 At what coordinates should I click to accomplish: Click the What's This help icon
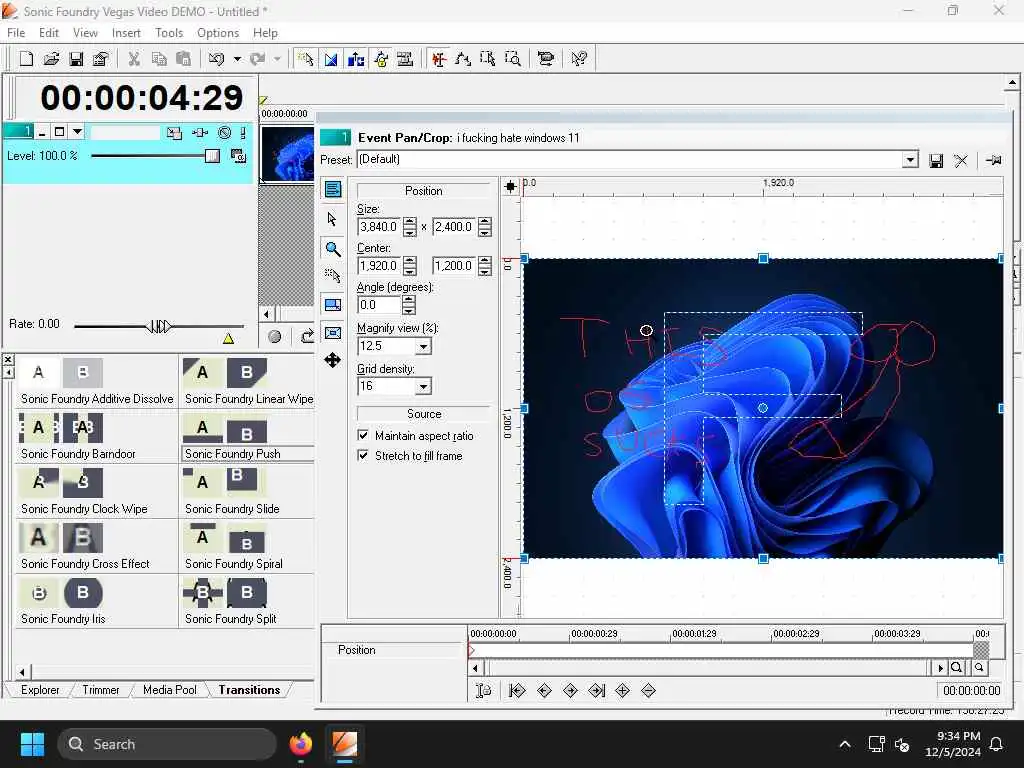pos(579,59)
